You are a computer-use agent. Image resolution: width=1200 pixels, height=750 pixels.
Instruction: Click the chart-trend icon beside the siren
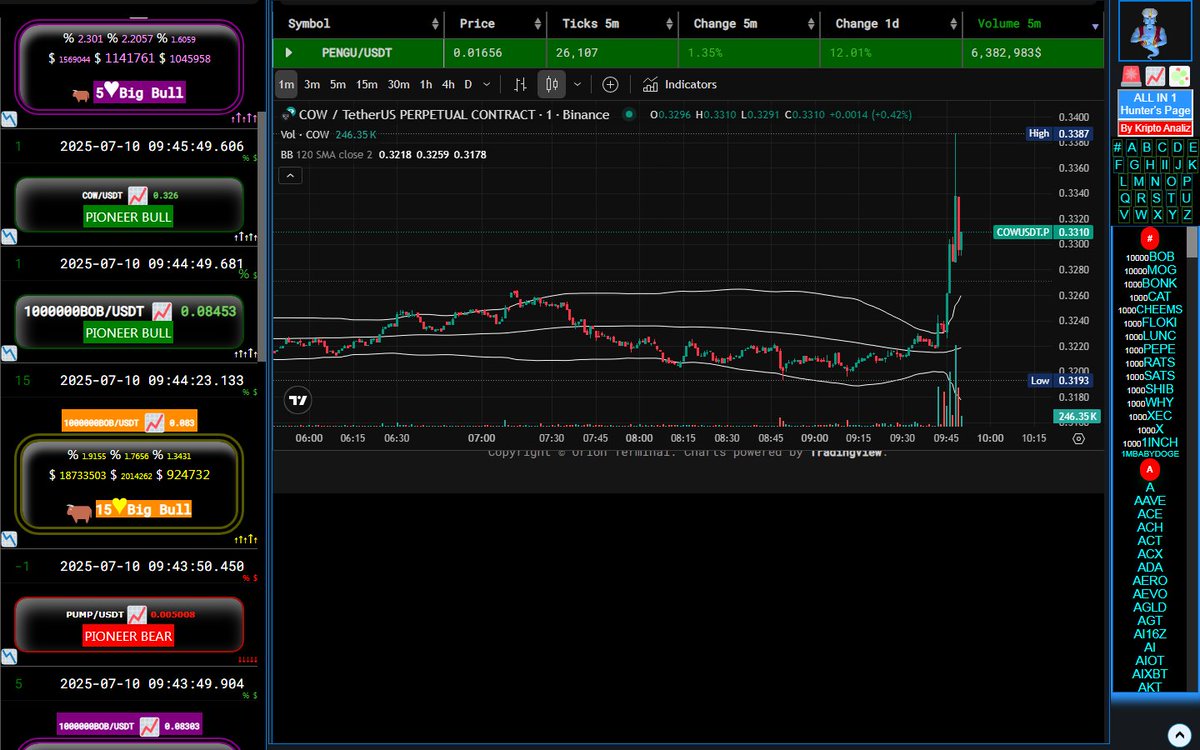pos(1155,76)
